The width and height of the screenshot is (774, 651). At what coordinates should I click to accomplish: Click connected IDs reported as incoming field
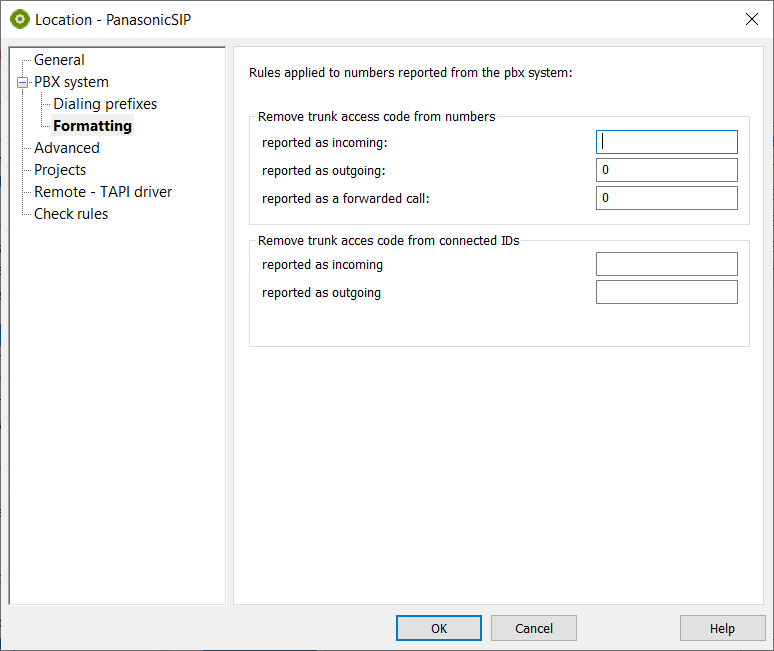(666, 264)
